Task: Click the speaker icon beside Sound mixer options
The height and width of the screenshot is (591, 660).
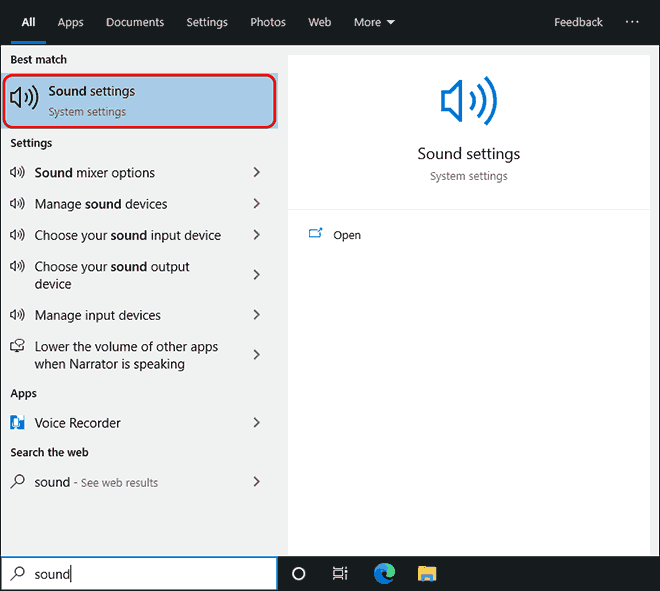Action: coord(17,172)
